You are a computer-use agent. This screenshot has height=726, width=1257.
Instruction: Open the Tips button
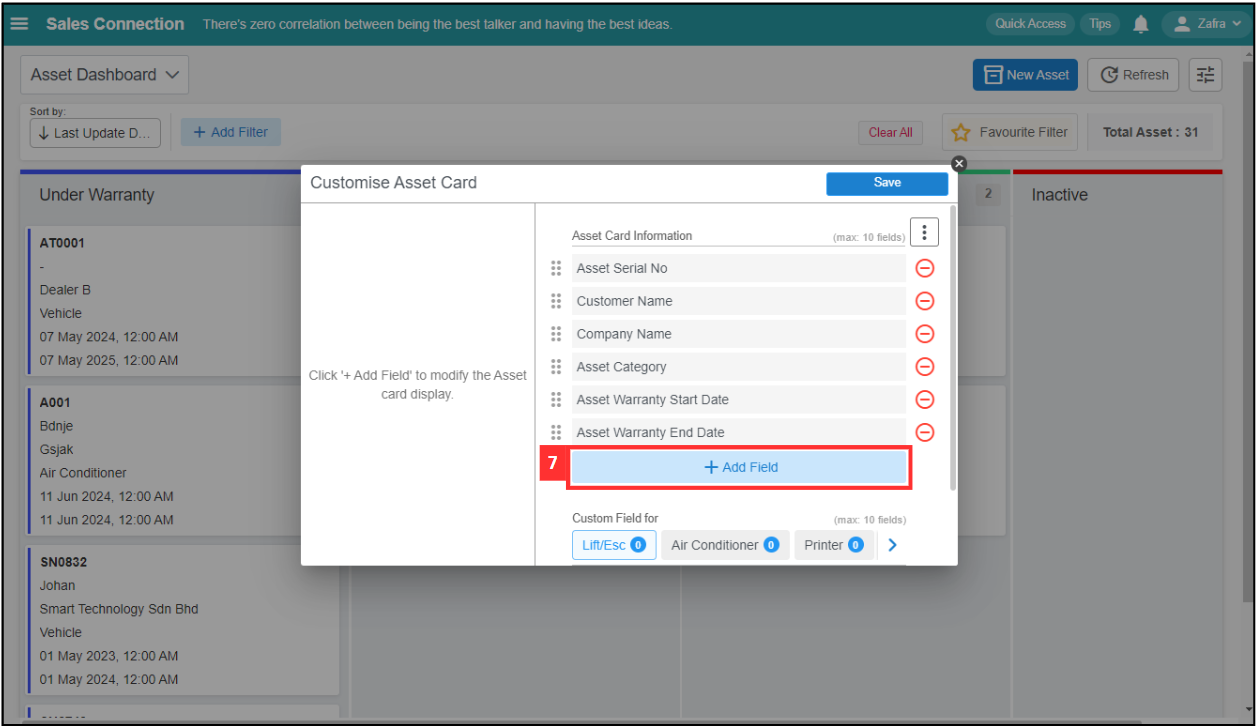(1100, 24)
